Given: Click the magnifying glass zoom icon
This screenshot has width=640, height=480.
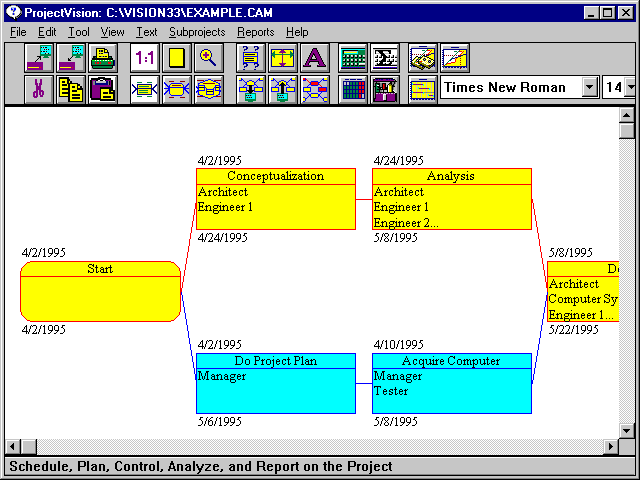Looking at the screenshot, I should click(x=208, y=58).
